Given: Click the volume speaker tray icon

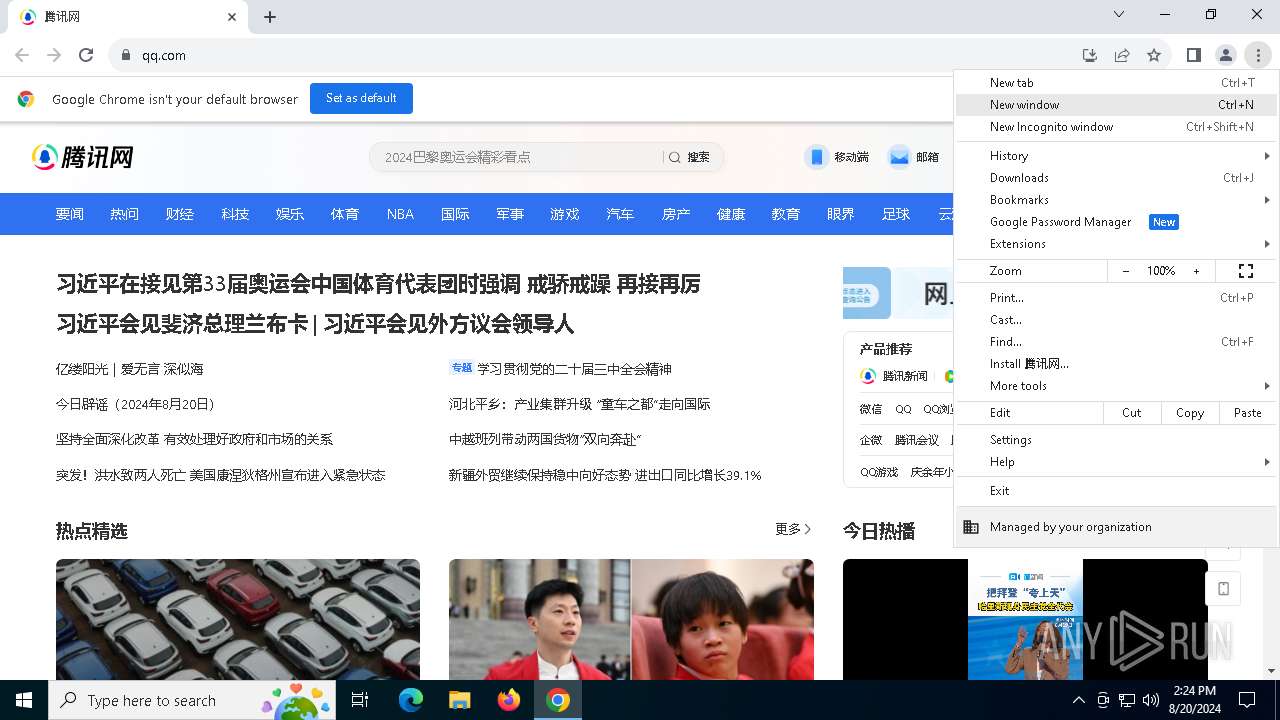Looking at the screenshot, I should pos(1151,700).
